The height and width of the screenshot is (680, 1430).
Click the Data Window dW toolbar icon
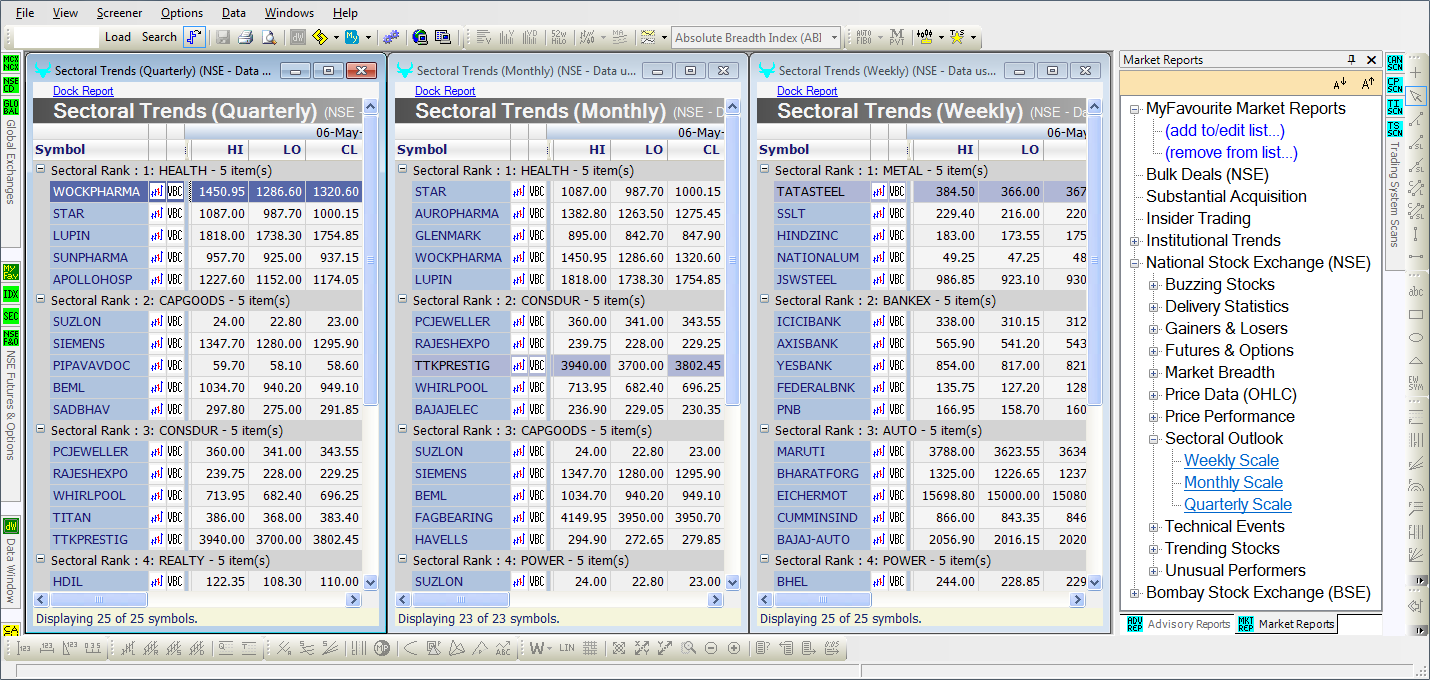(x=298, y=37)
